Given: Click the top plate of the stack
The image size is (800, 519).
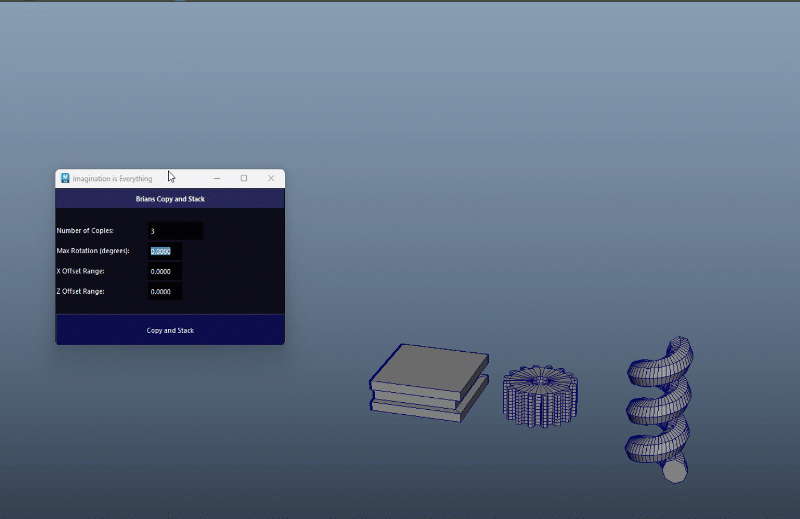Looking at the screenshot, I should tap(430, 361).
